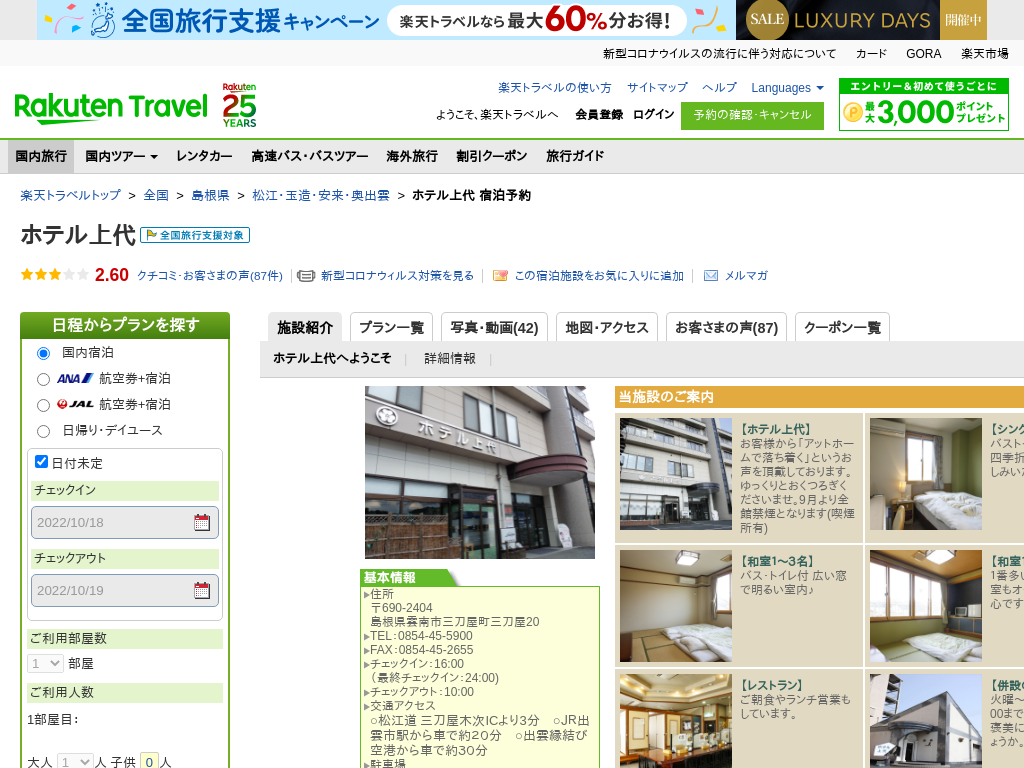Viewport: 1024px width, 768px height.
Task: Open the check-out calendar icon
Action: (x=202, y=590)
